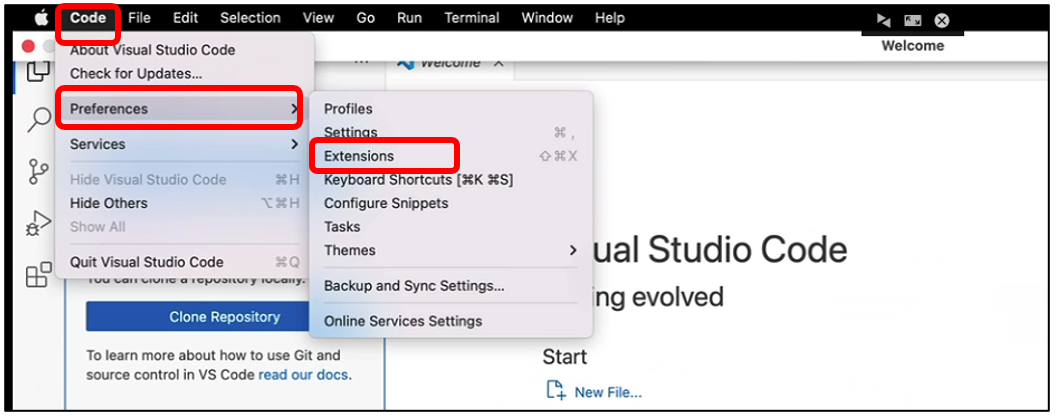
Task: Open the Search view in activity bar
Action: pos(38,120)
